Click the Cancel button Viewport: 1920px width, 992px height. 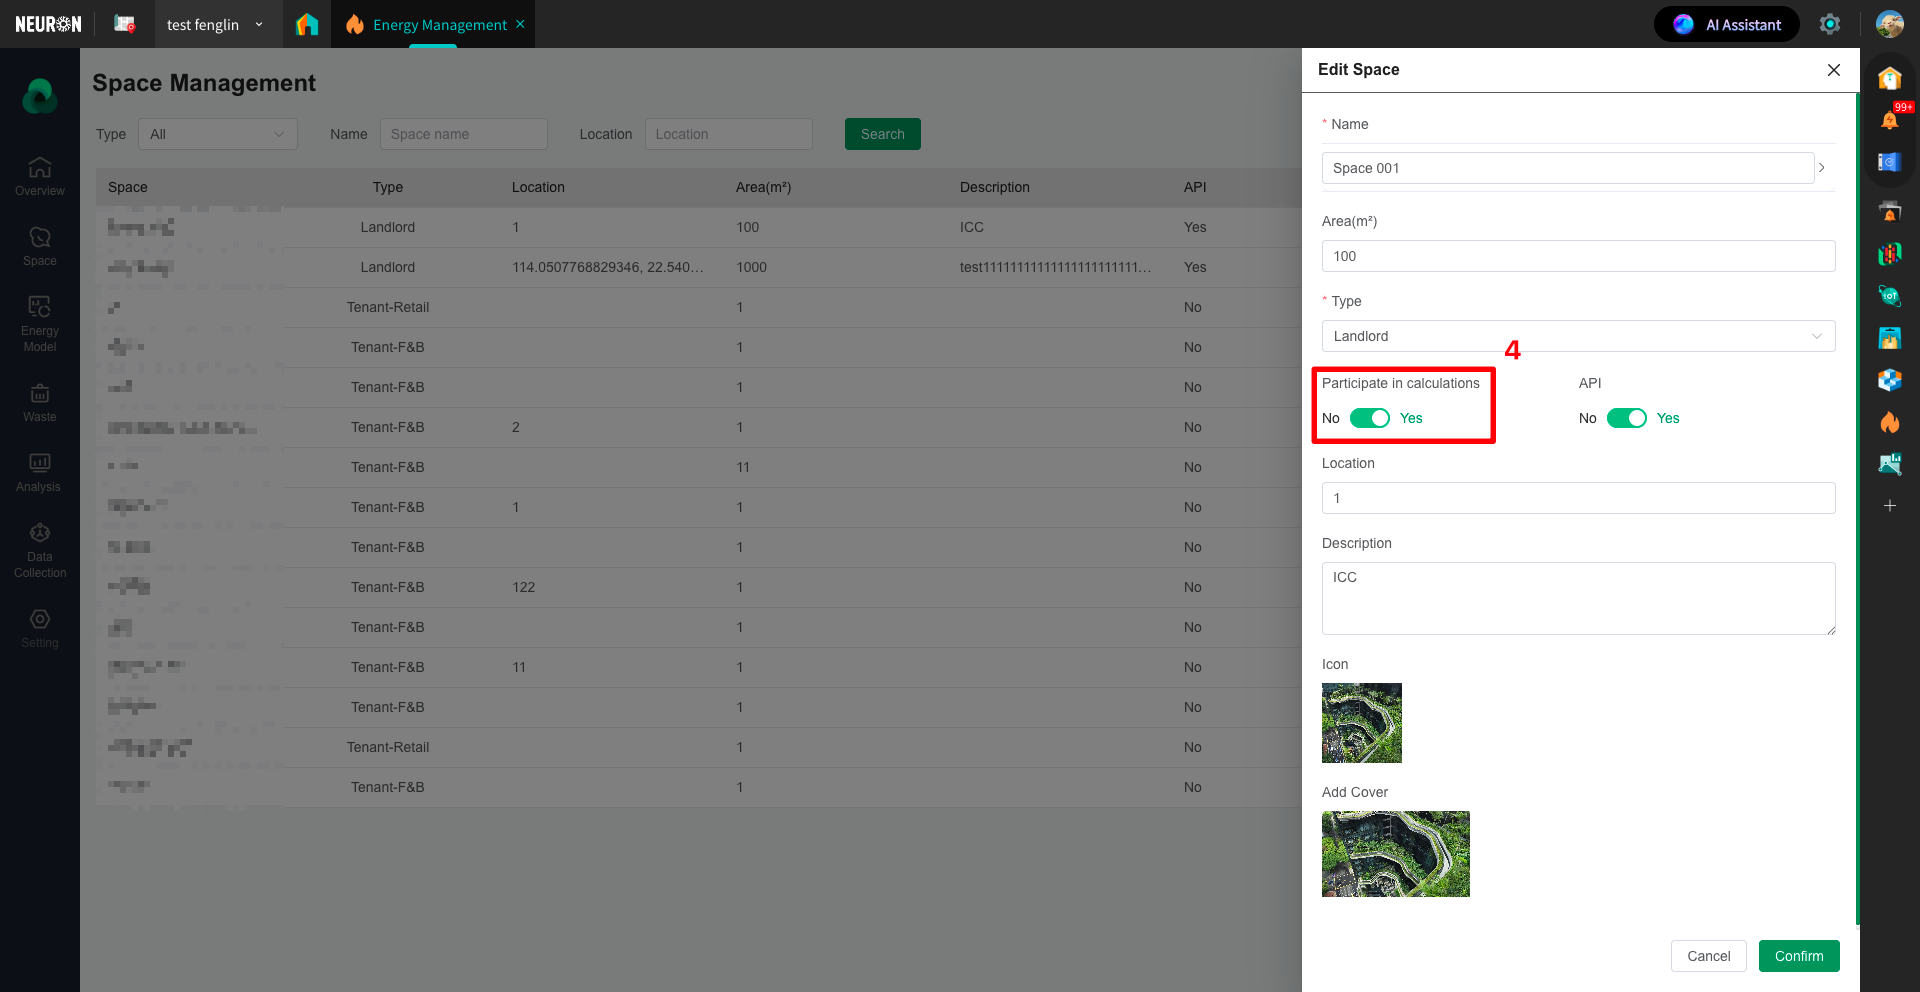tap(1708, 956)
